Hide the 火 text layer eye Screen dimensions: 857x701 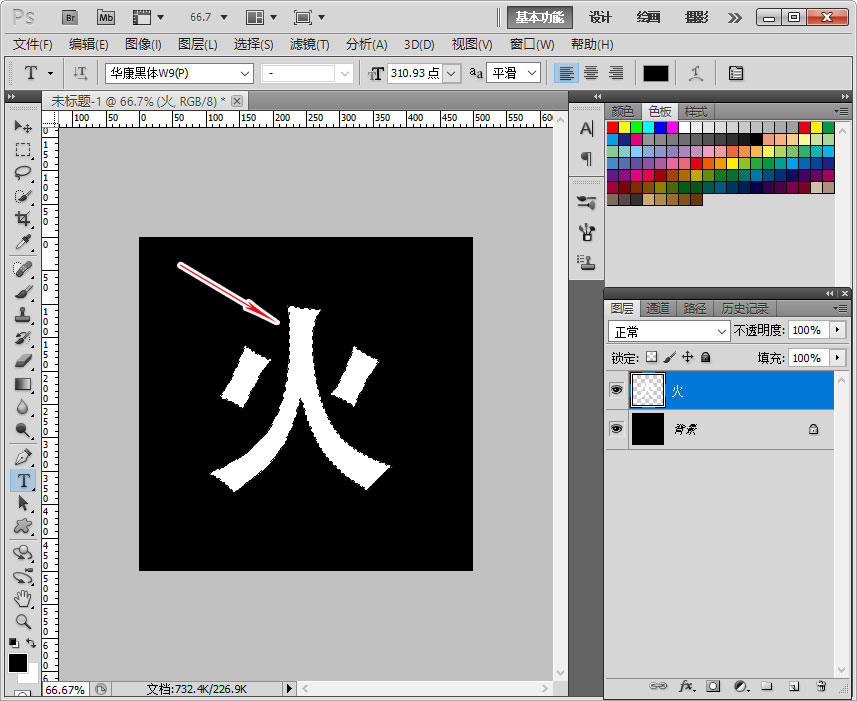(x=617, y=390)
